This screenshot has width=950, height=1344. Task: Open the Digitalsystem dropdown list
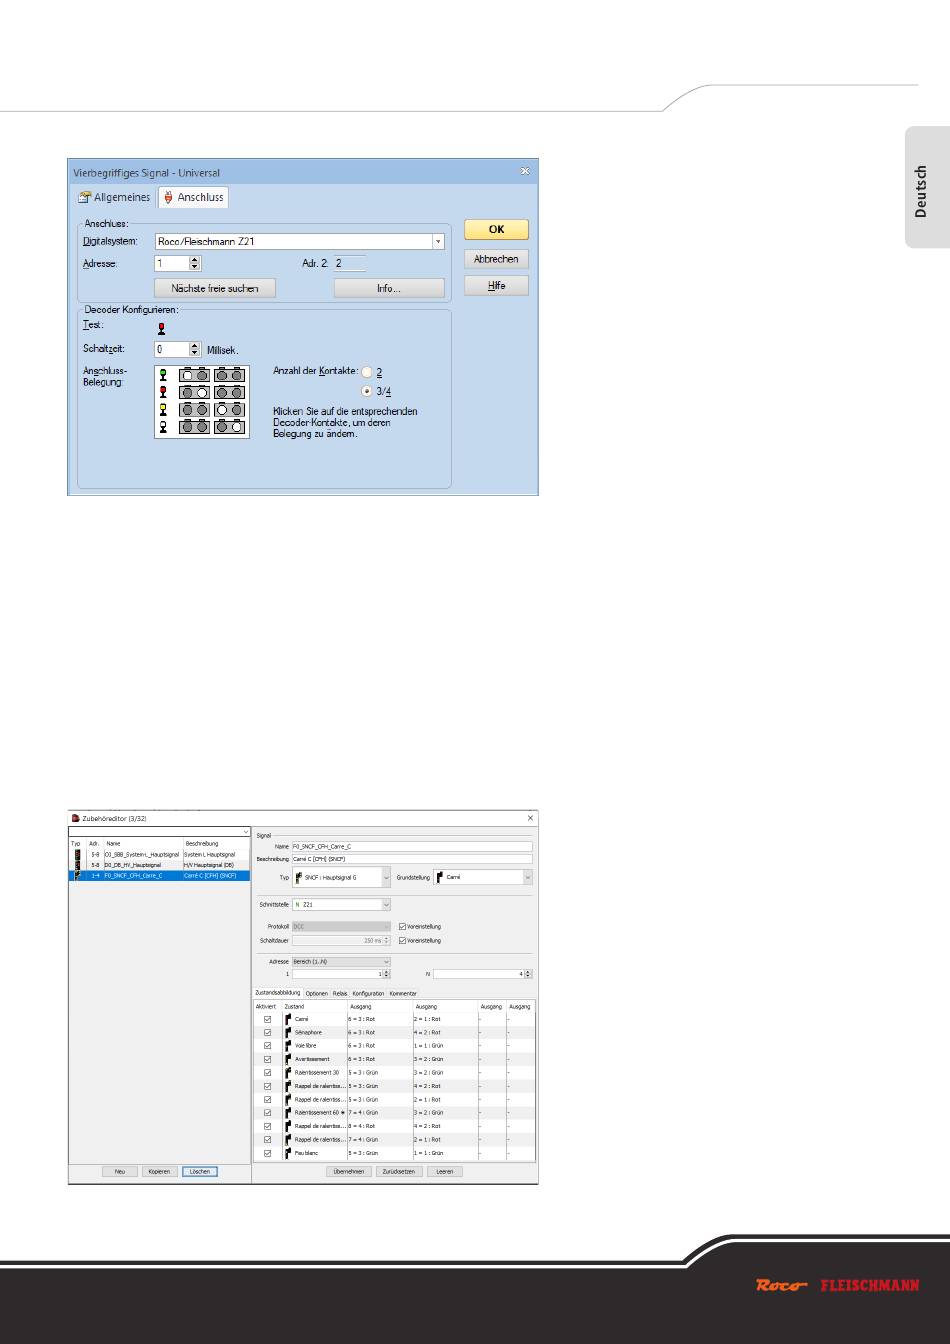(437, 241)
